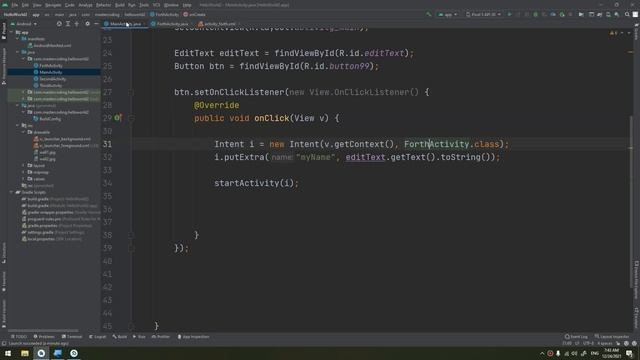The height and width of the screenshot is (360, 640).
Task: Open the Android view selector dropdown
Action: tap(24, 24)
